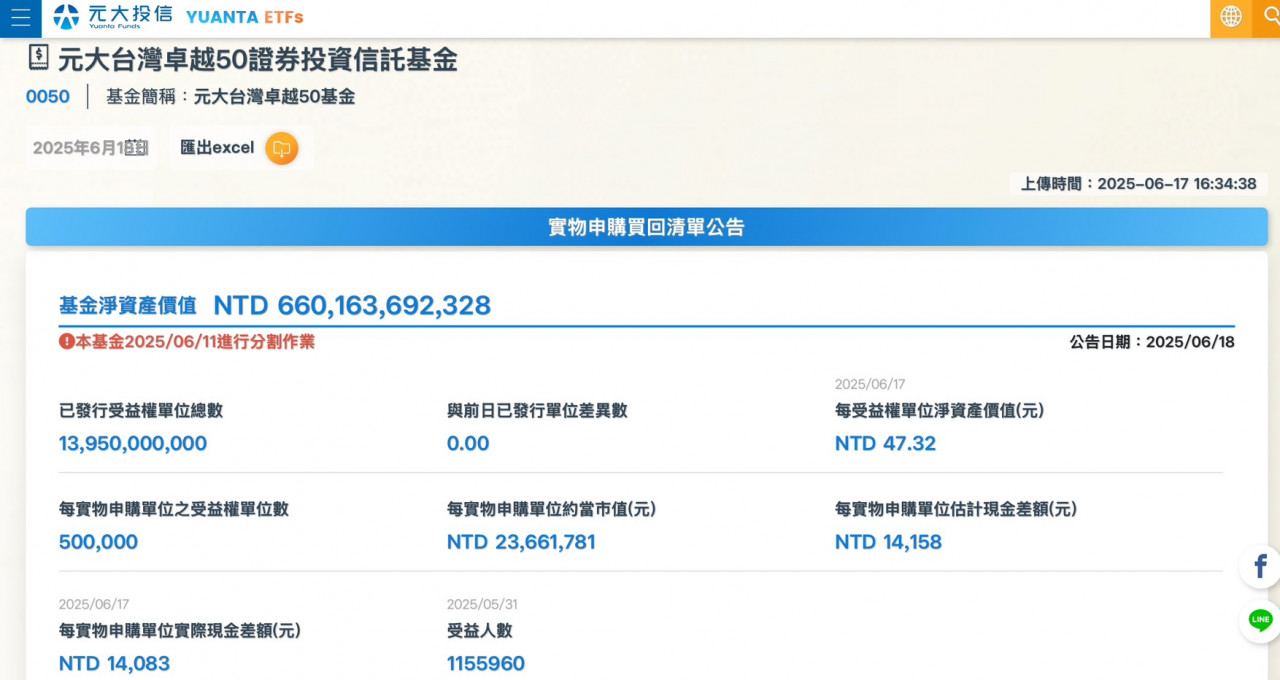Click the 每實物申購單位估計現金差額(元) label
This screenshot has height=680, width=1280.
click(956, 509)
